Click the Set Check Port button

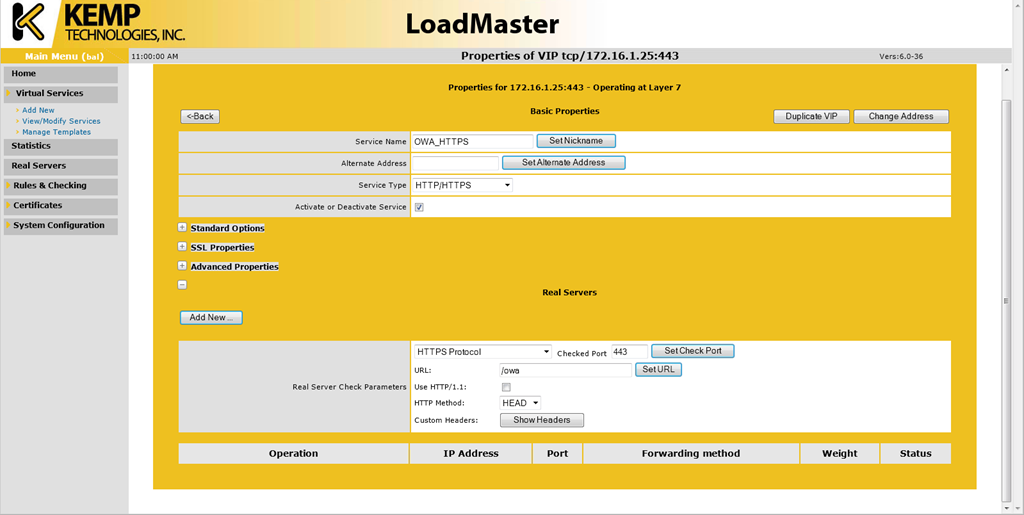click(x=693, y=351)
